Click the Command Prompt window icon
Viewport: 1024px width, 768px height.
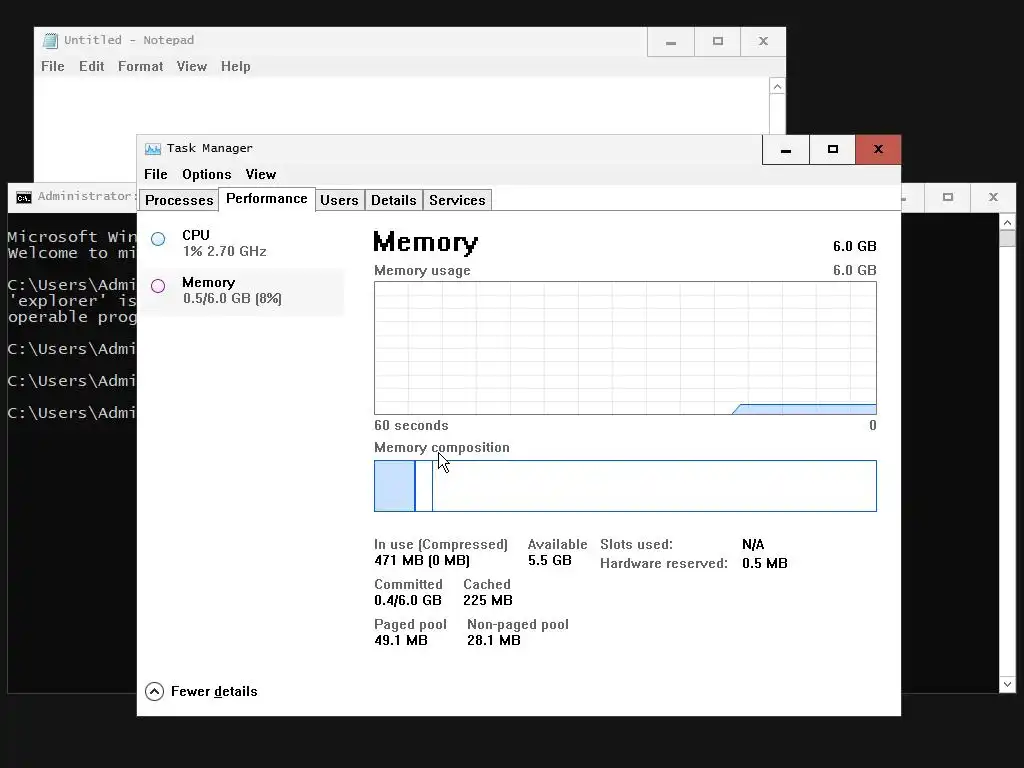pos(24,197)
